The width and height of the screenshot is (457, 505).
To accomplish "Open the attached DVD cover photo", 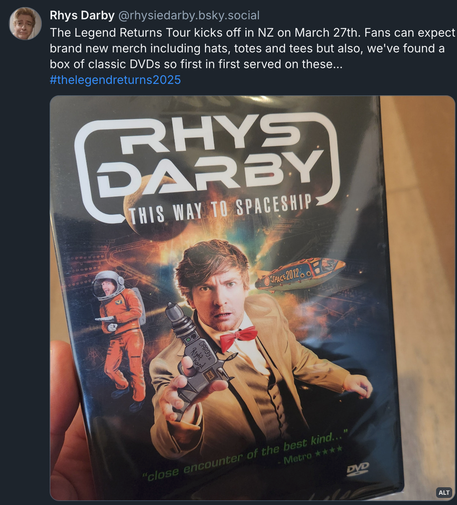I will (x=252, y=298).
